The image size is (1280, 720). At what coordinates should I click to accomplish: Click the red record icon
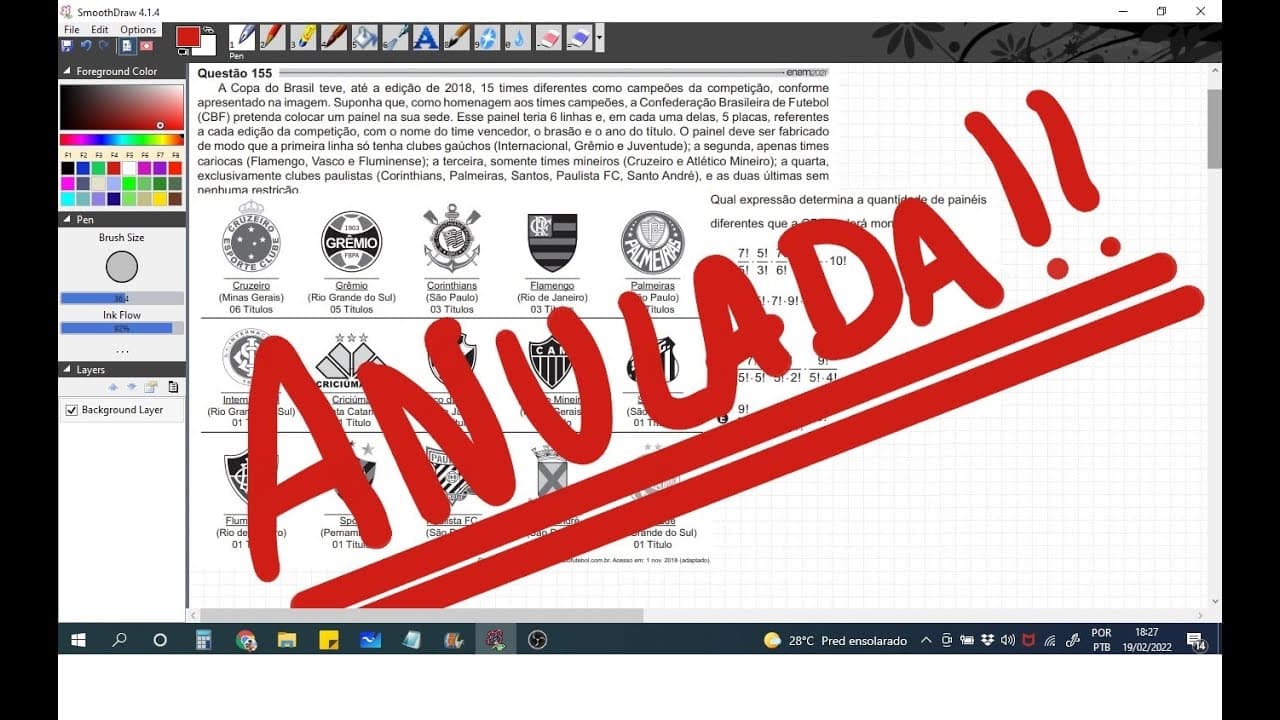[146, 45]
